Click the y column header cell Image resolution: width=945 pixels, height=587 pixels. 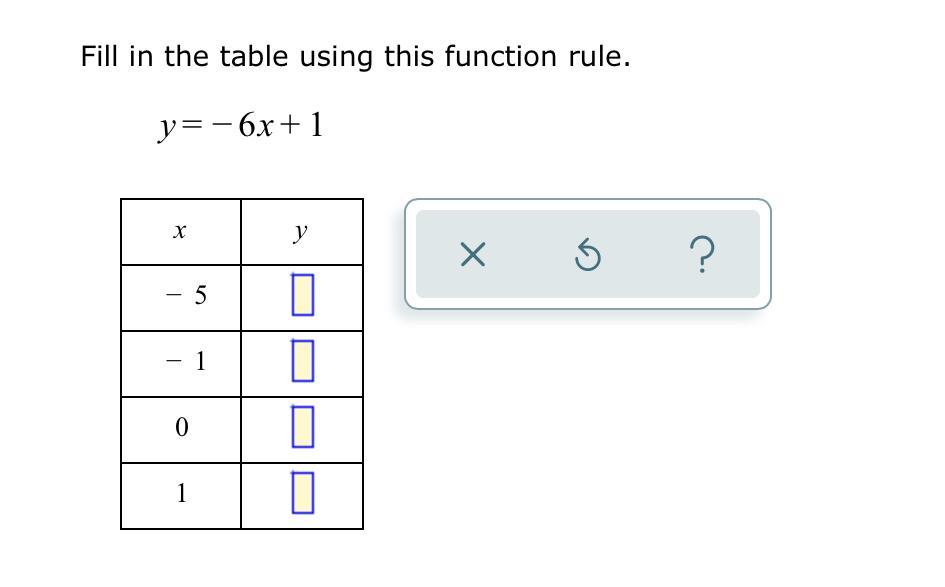[302, 231]
